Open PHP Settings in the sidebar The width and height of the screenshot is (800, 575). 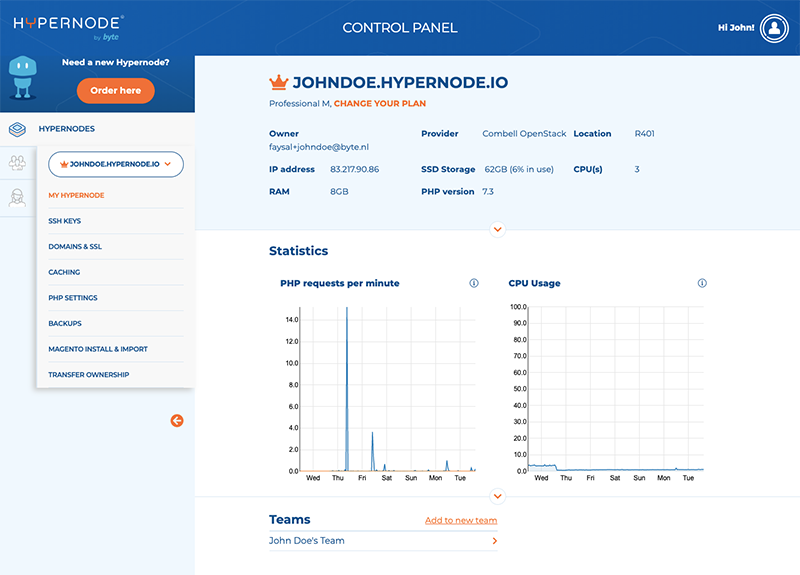(x=73, y=298)
